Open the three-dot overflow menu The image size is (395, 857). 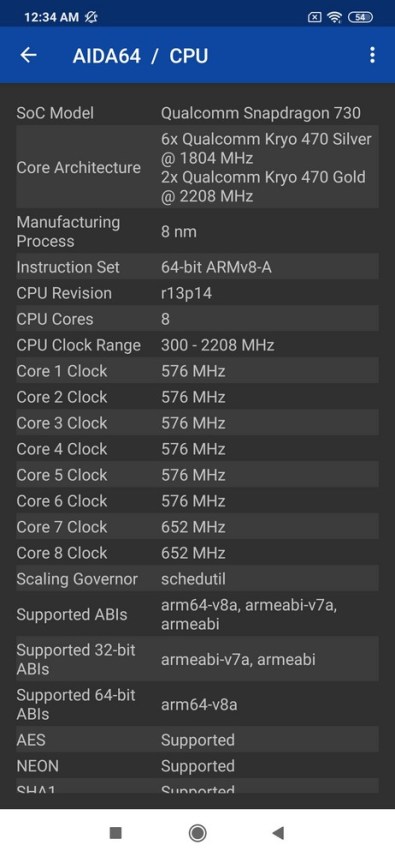pos(372,55)
